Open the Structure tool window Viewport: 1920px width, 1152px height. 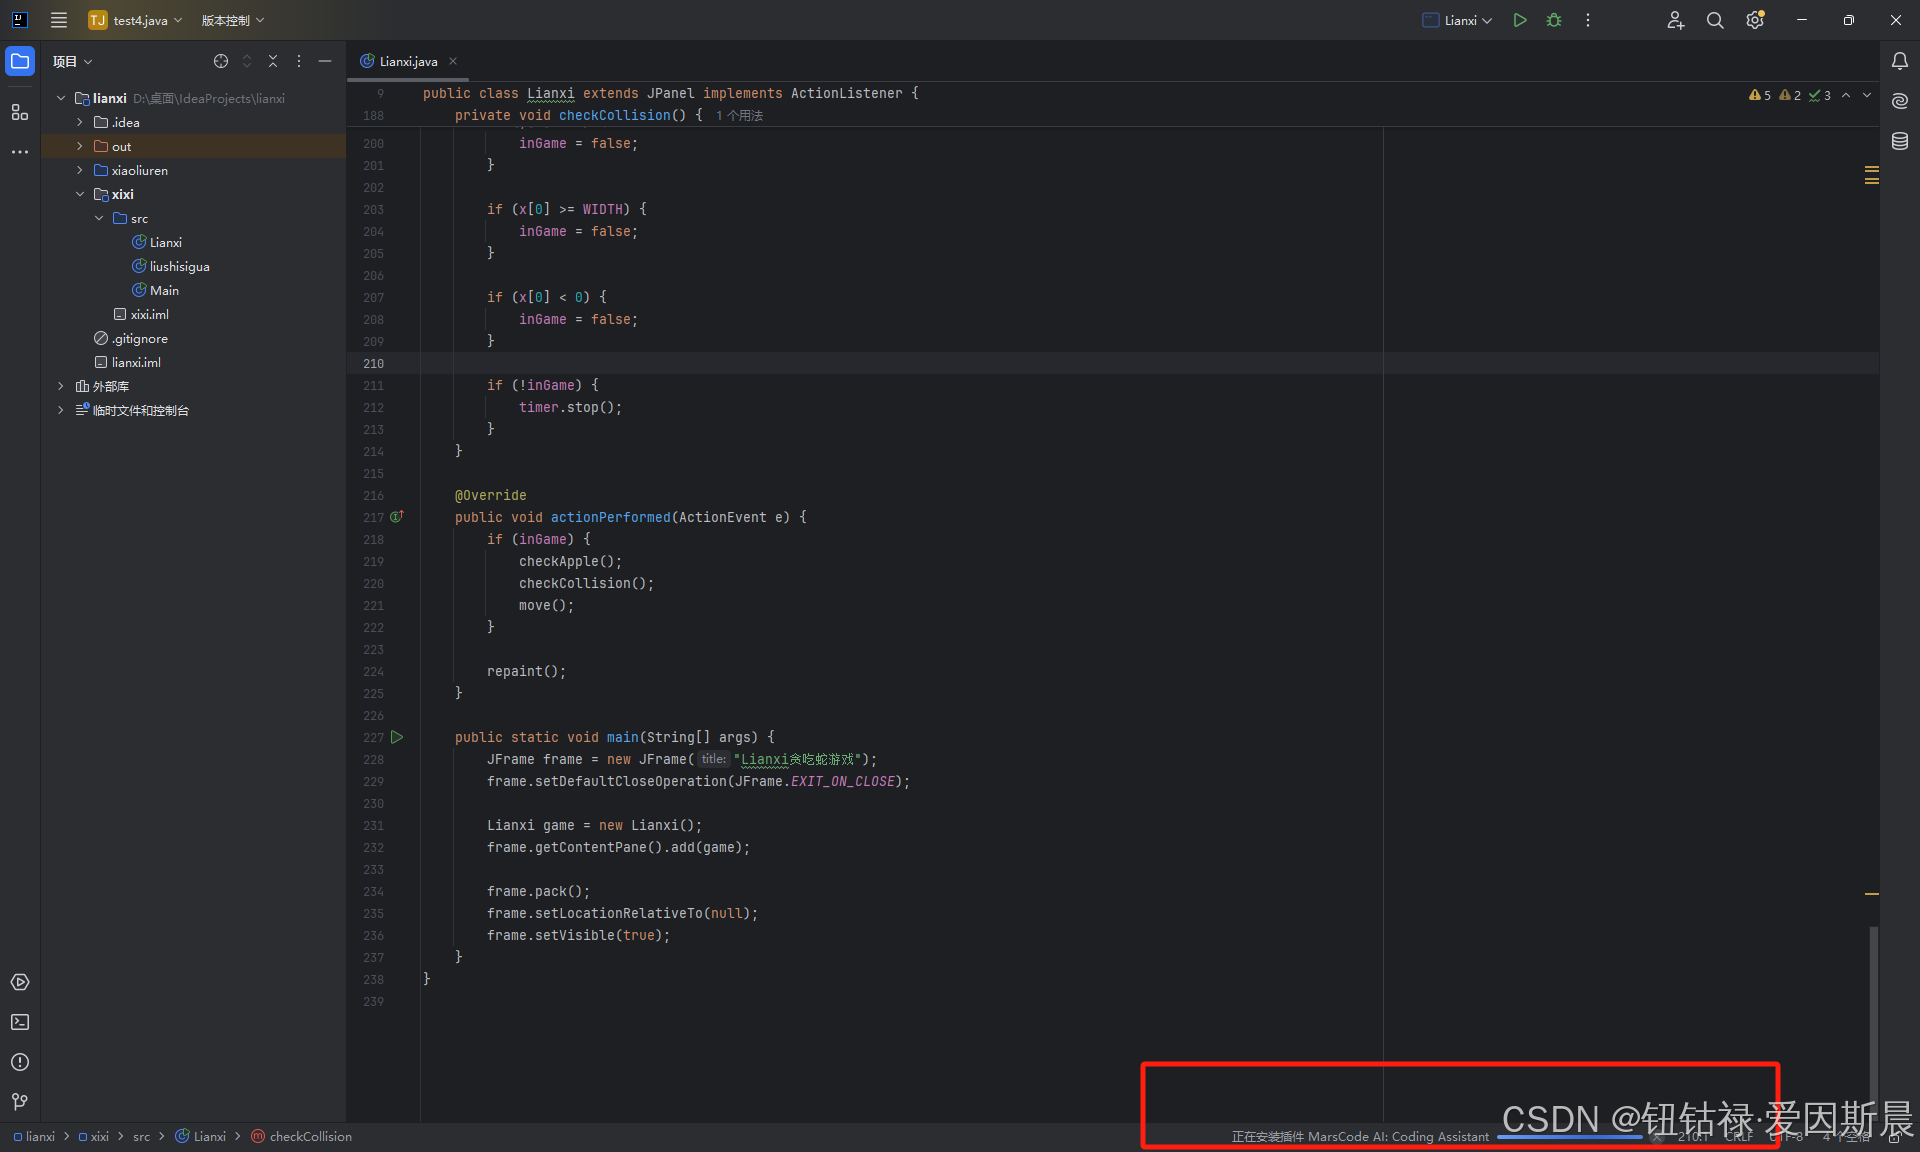pyautogui.click(x=20, y=112)
